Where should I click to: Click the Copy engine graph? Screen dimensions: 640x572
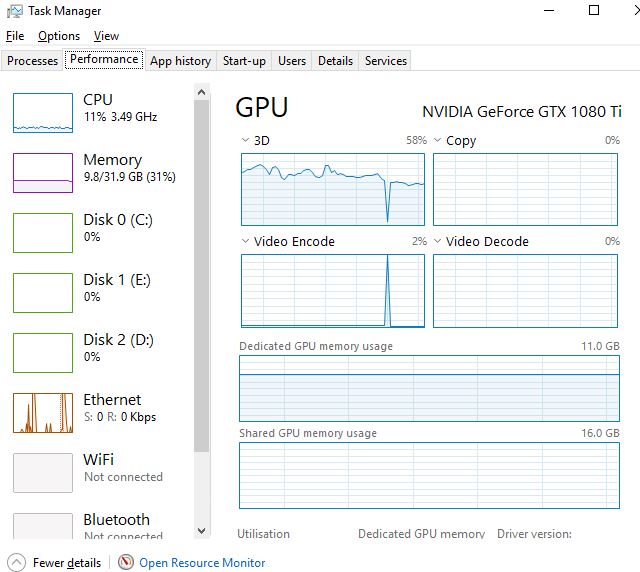[x=525, y=189]
